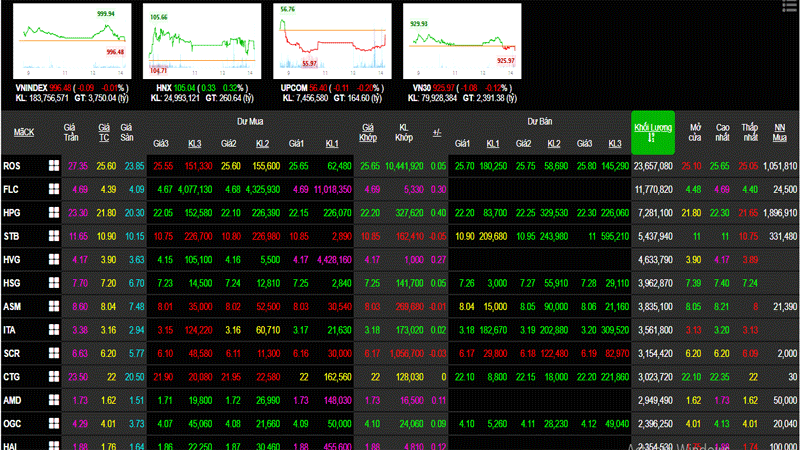Click HVG buy volume 4,428,160

334,260
